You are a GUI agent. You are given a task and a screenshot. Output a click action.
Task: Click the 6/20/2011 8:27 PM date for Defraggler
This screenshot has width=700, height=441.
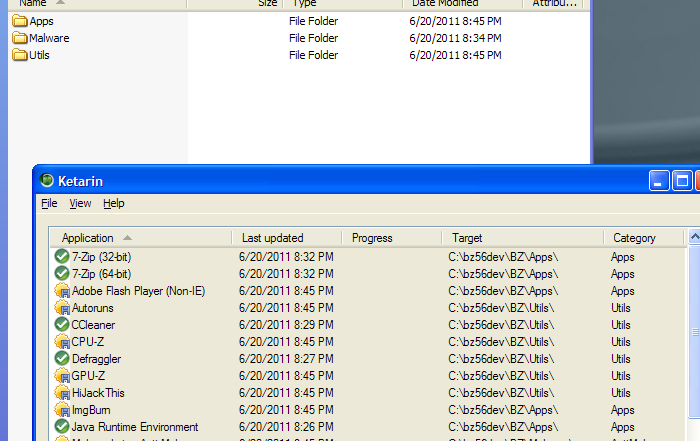pyautogui.click(x=286, y=359)
